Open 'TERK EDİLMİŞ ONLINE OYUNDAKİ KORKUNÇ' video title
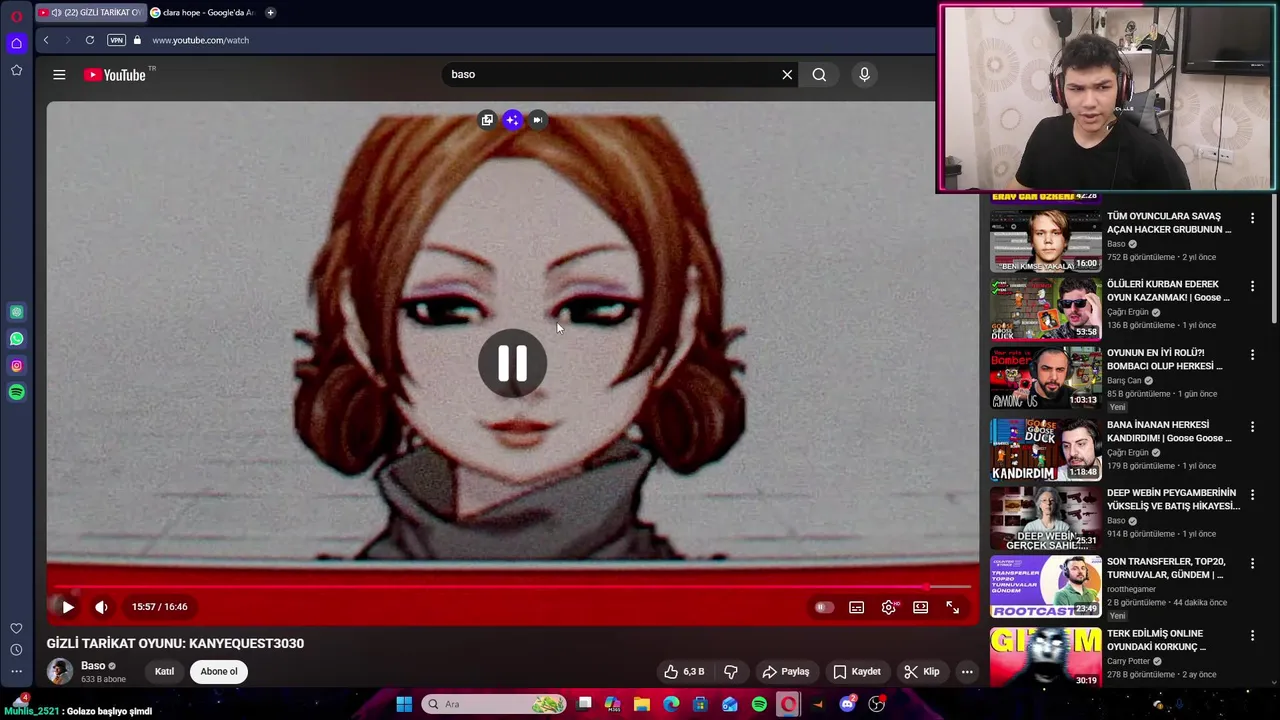The height and width of the screenshot is (720, 1280). [x=1156, y=640]
